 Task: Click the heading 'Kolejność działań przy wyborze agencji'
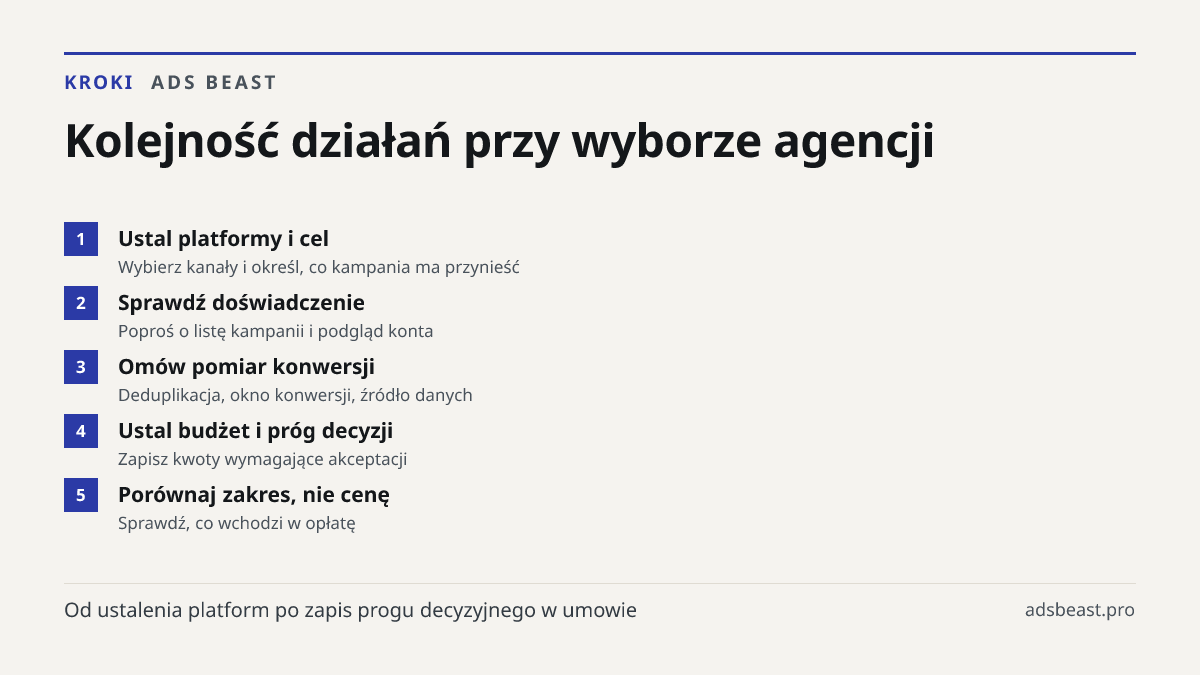499,141
